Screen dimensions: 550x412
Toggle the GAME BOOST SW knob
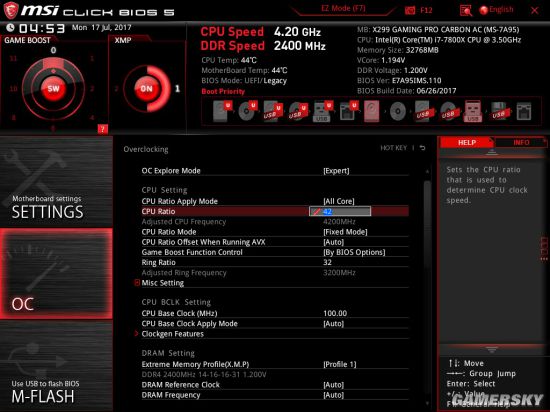pos(53,88)
